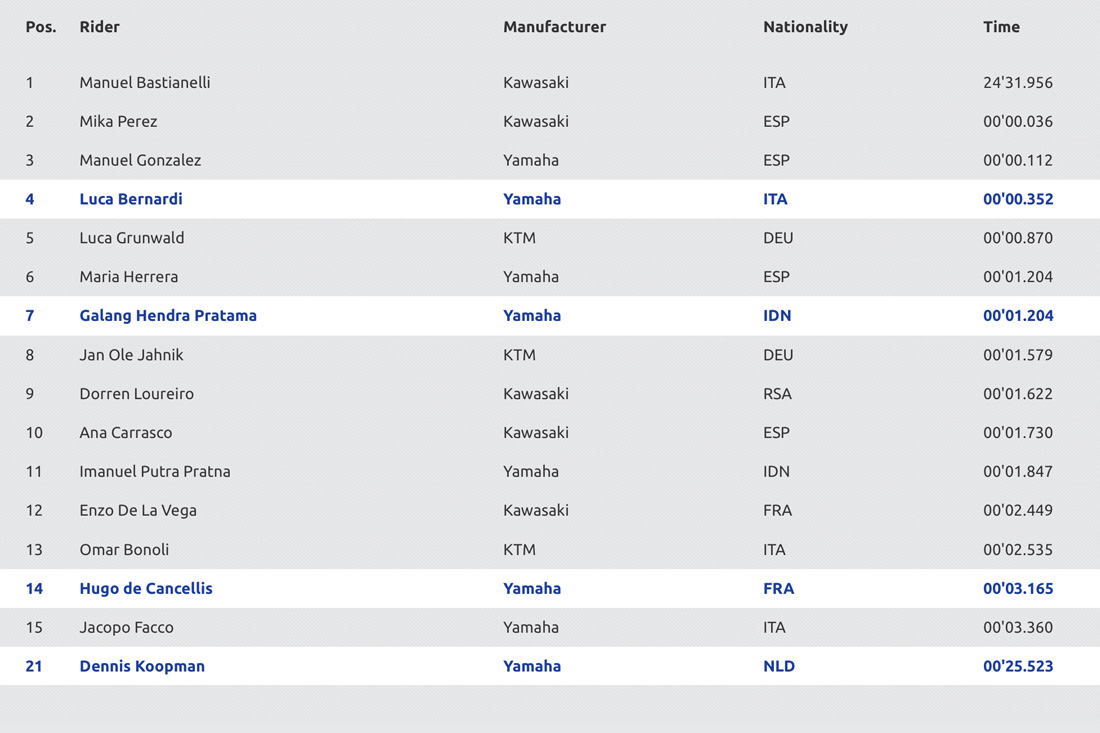Click the Nationality column header
1100x733 pixels.
pyautogui.click(x=805, y=27)
